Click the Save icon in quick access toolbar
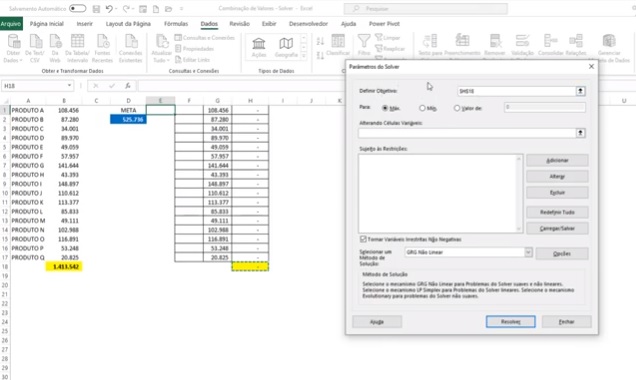This screenshot has width=636, height=380. [96, 9]
